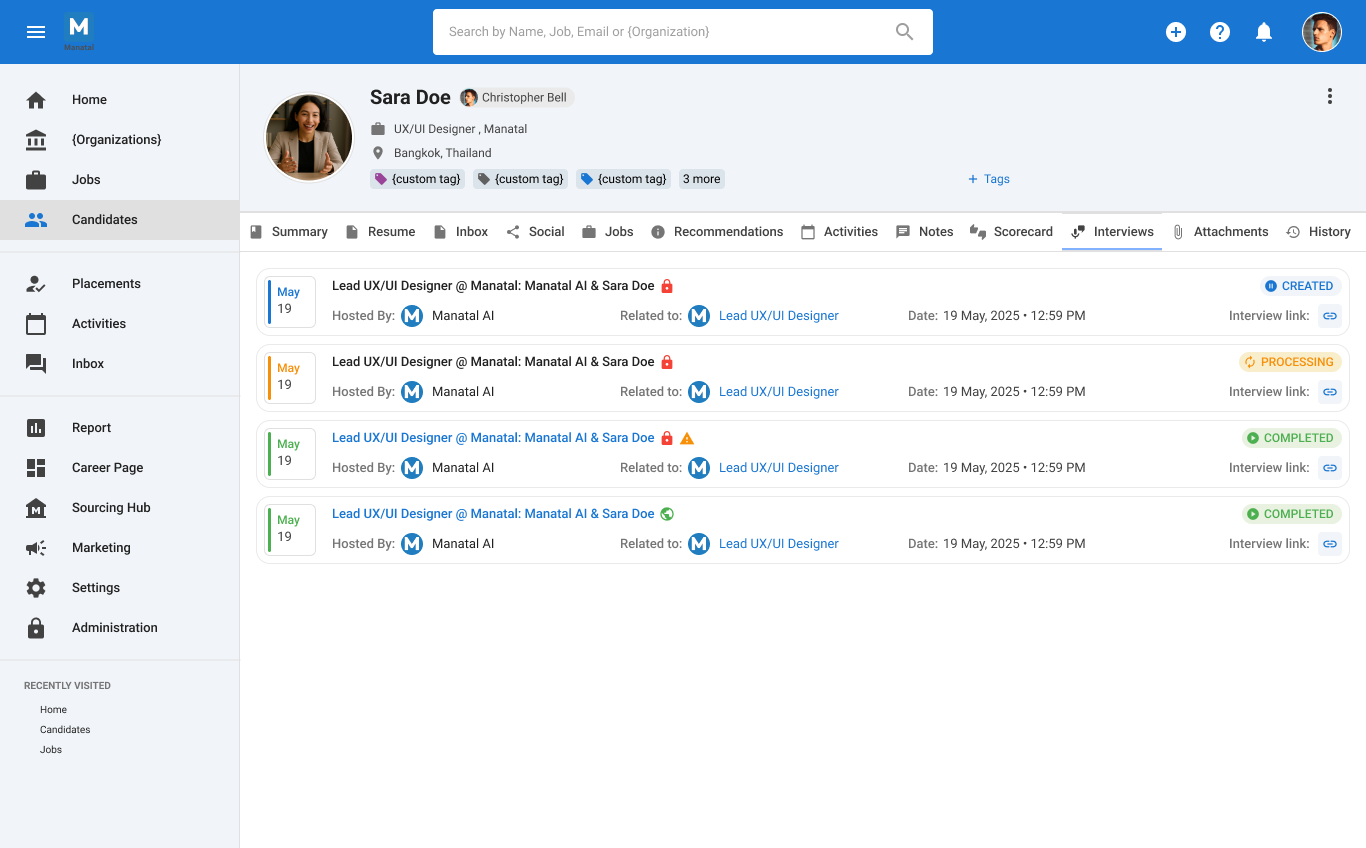Click the gray custom tag
The height and width of the screenshot is (848, 1366).
coord(521,179)
